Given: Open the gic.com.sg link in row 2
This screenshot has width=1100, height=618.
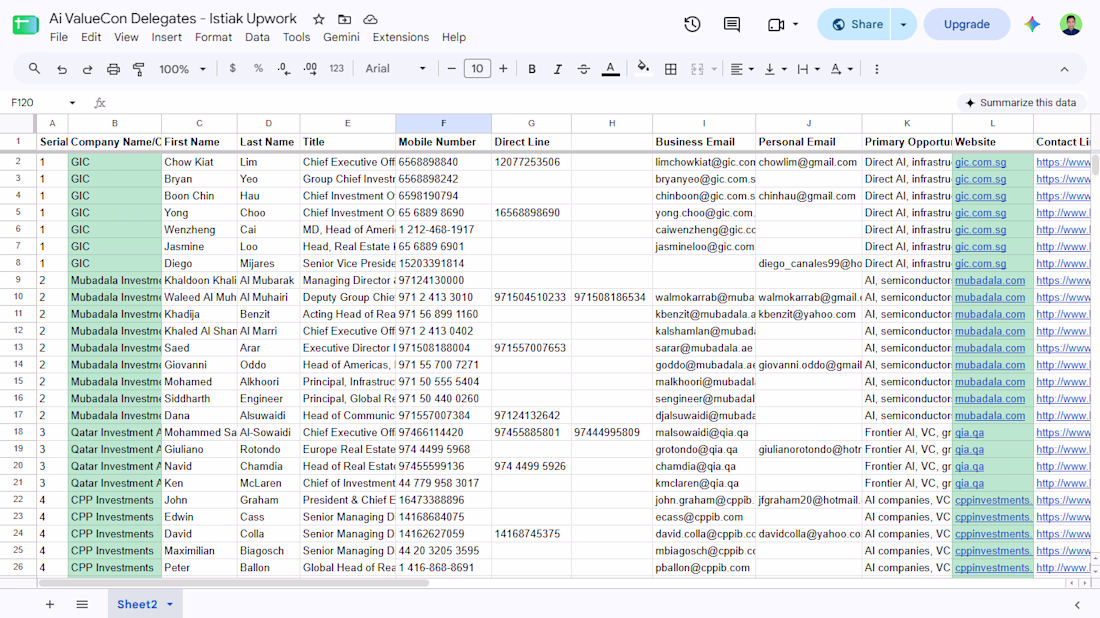Looking at the screenshot, I should pos(980,162).
